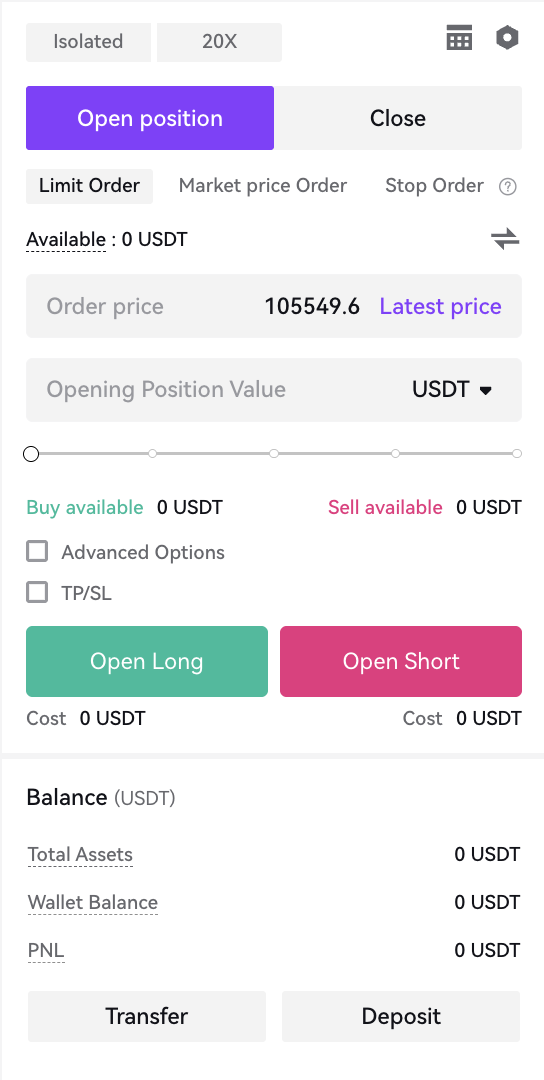Enable the Advanced Options checkbox

pos(37,552)
